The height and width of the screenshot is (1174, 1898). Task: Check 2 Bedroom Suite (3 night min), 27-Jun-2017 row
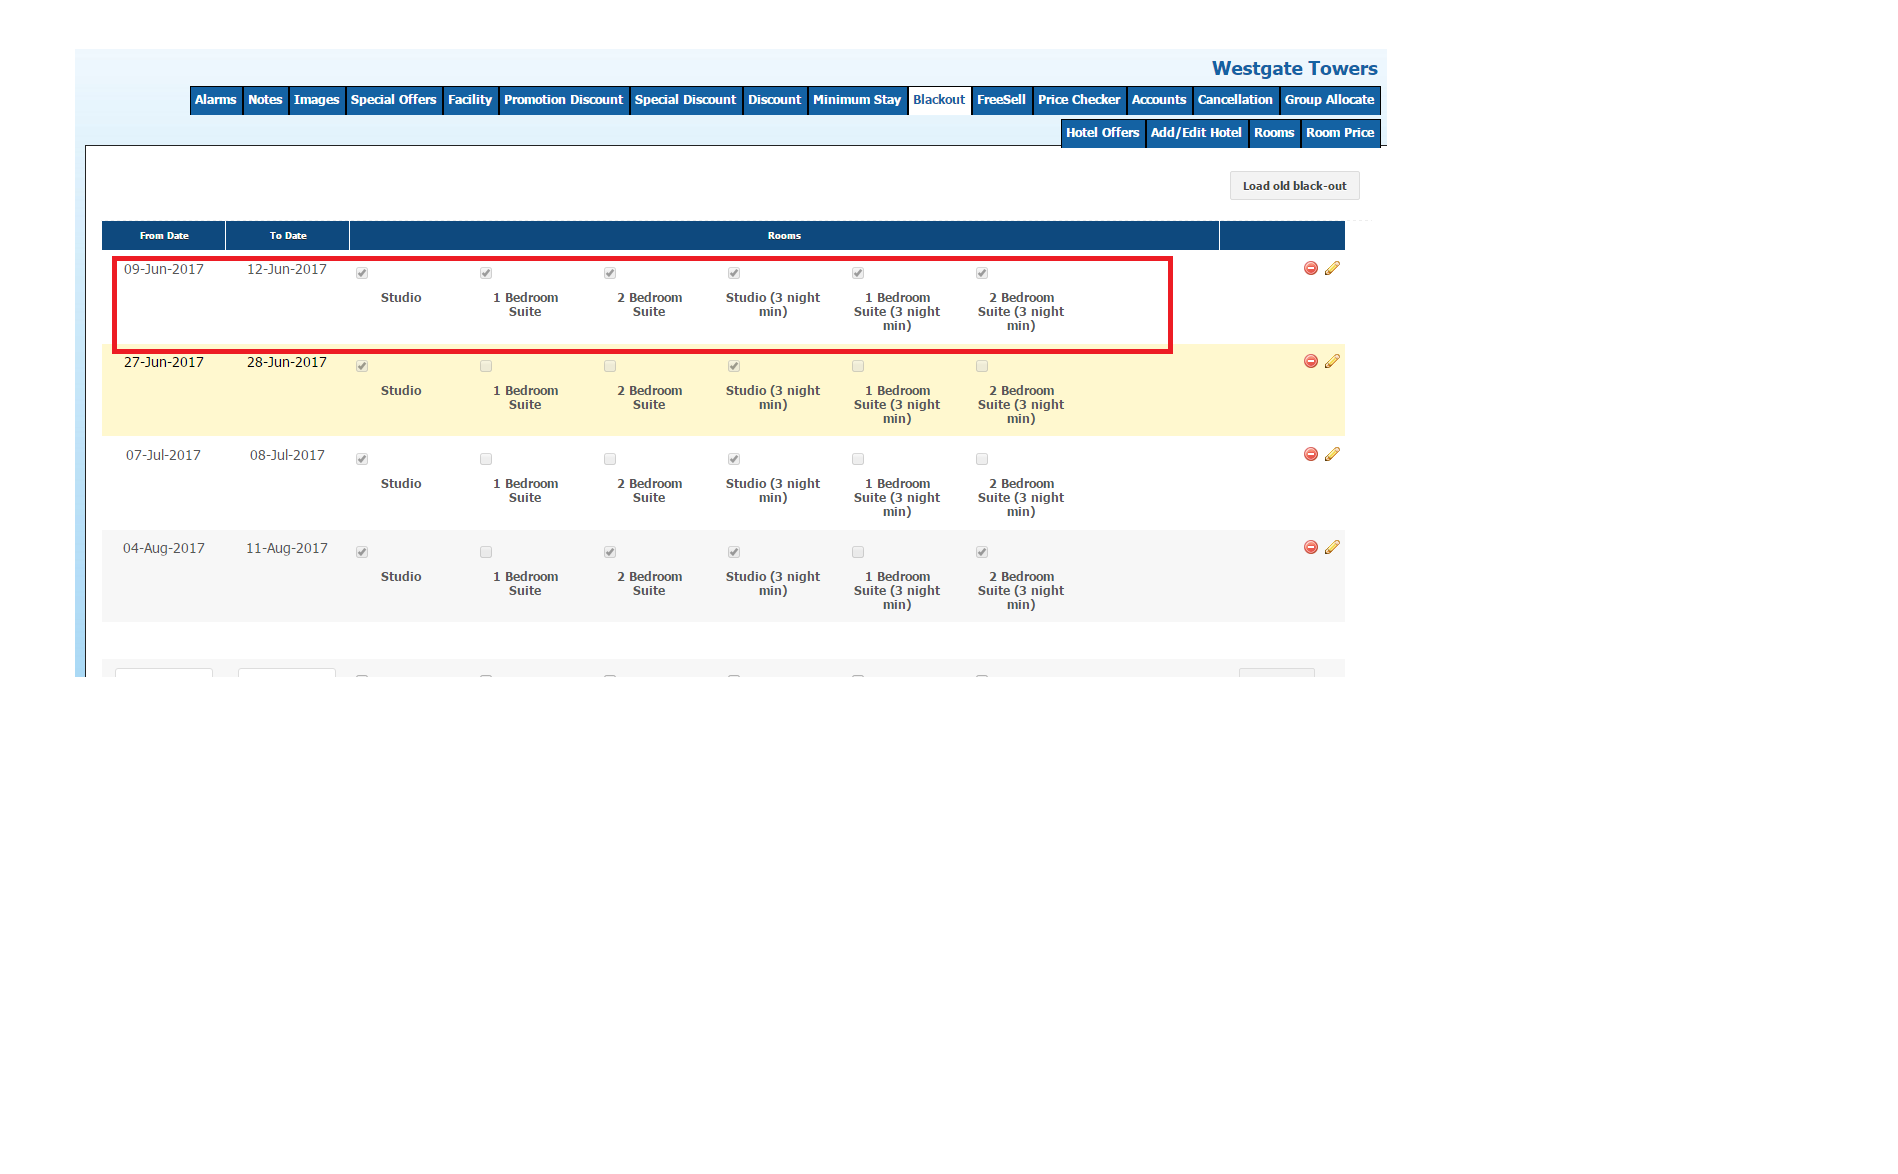point(982,366)
